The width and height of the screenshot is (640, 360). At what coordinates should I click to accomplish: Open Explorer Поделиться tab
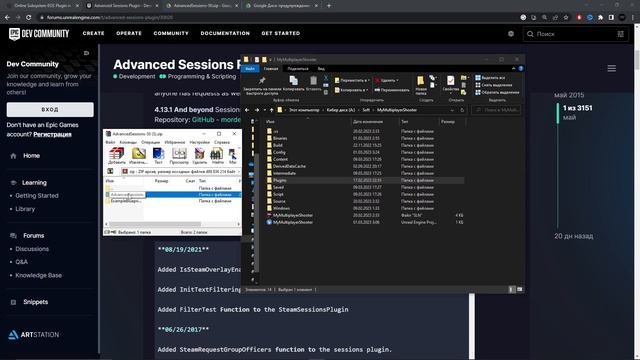pos(298,69)
